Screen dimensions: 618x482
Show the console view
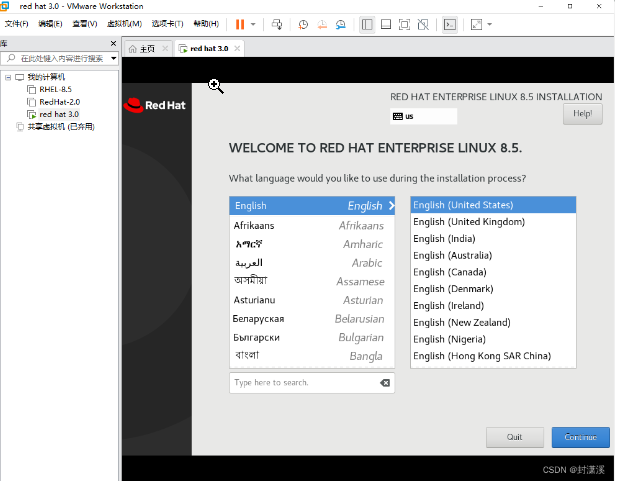[450, 24]
